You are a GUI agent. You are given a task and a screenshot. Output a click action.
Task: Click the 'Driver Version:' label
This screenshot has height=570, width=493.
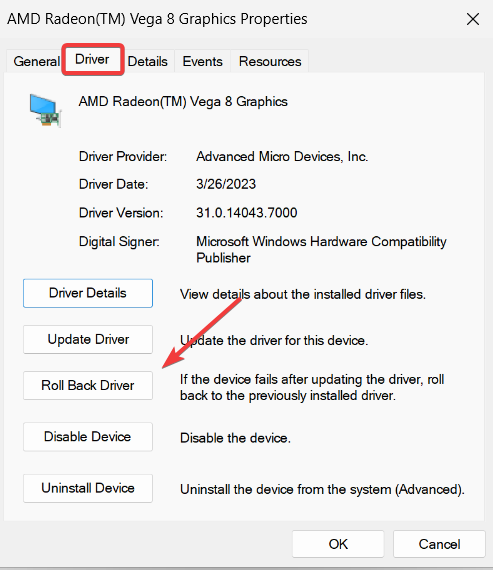tap(121, 213)
